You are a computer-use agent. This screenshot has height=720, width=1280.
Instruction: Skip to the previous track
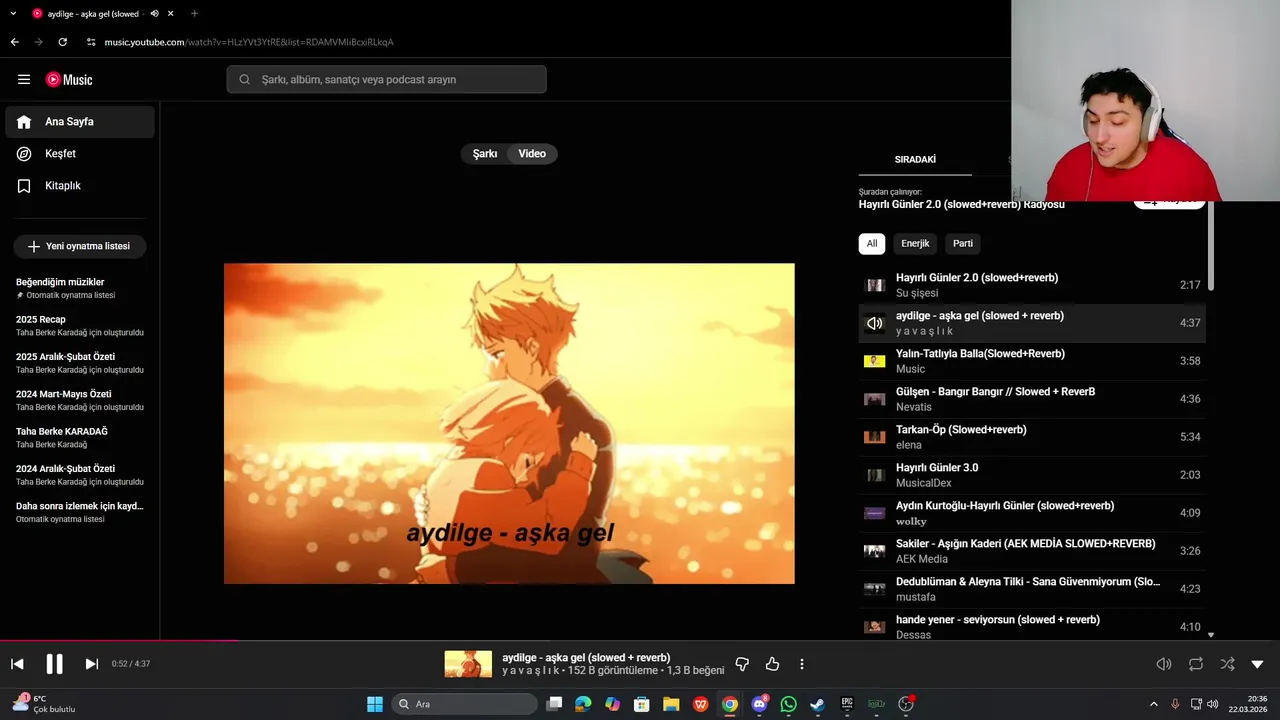[x=17, y=664]
